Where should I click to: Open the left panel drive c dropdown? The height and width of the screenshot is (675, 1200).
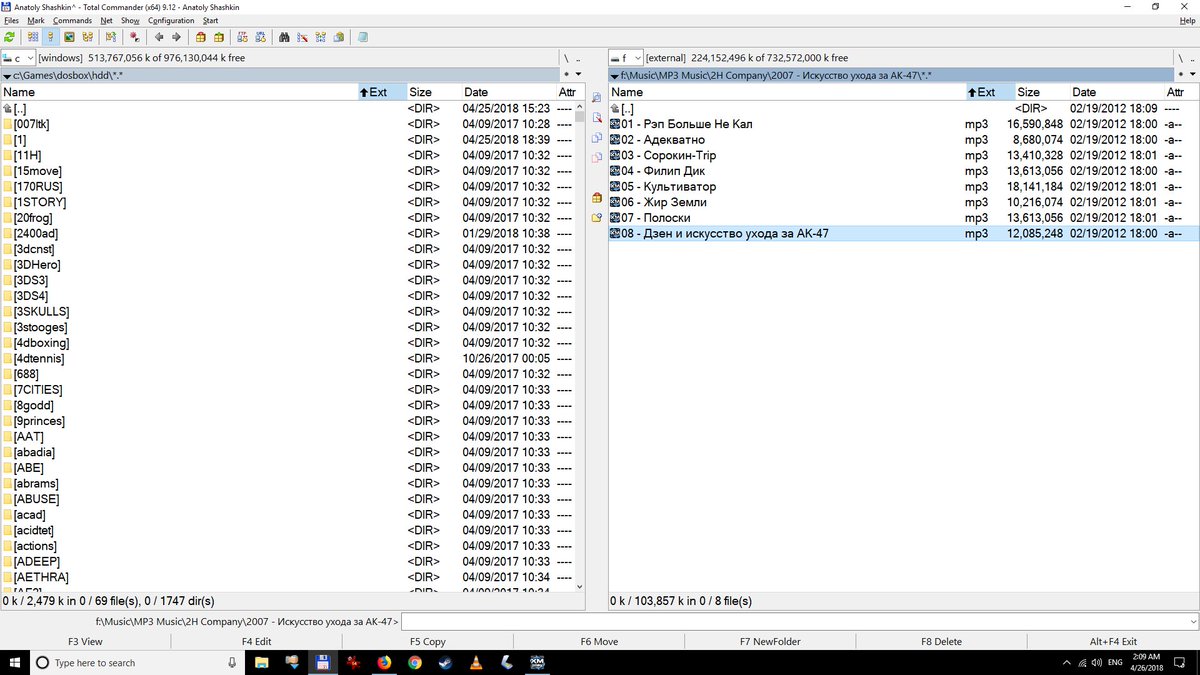(x=19, y=58)
